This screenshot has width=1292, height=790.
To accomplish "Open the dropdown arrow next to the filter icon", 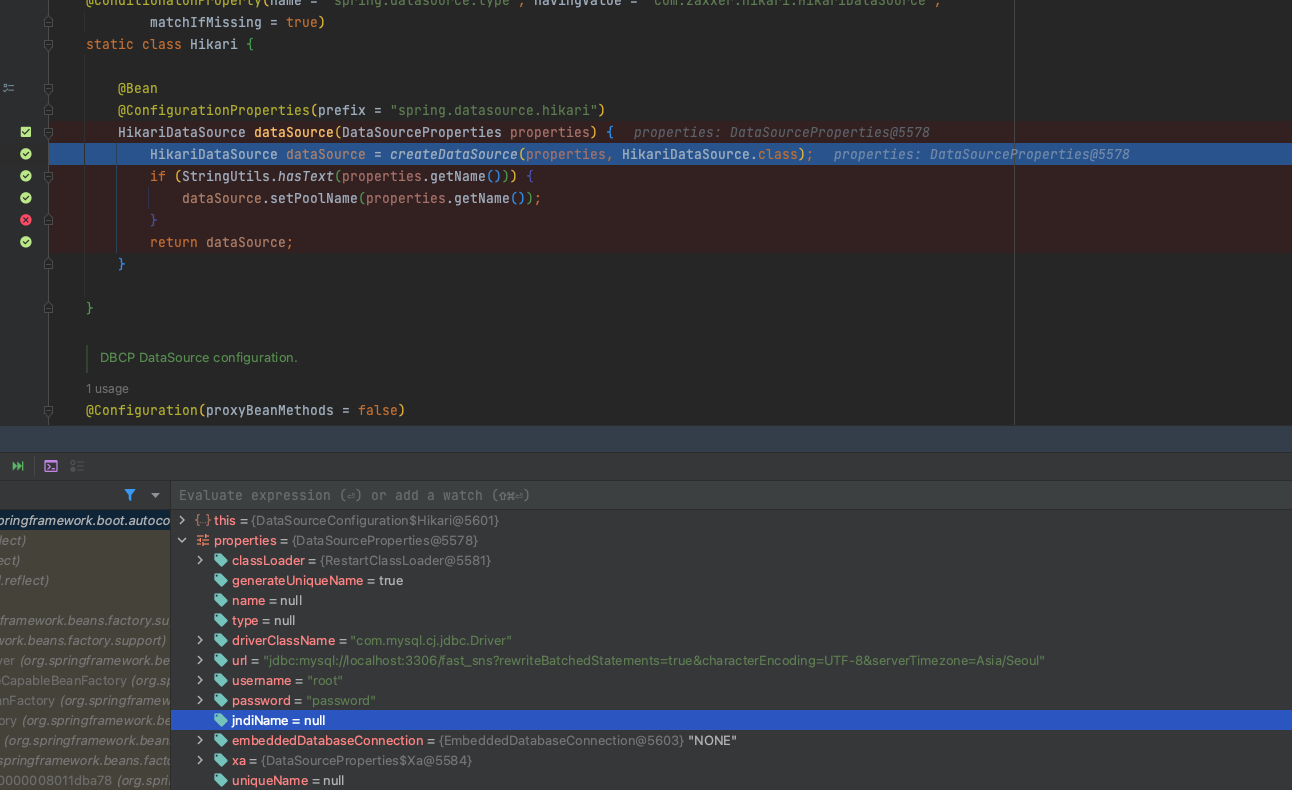I will [x=154, y=495].
